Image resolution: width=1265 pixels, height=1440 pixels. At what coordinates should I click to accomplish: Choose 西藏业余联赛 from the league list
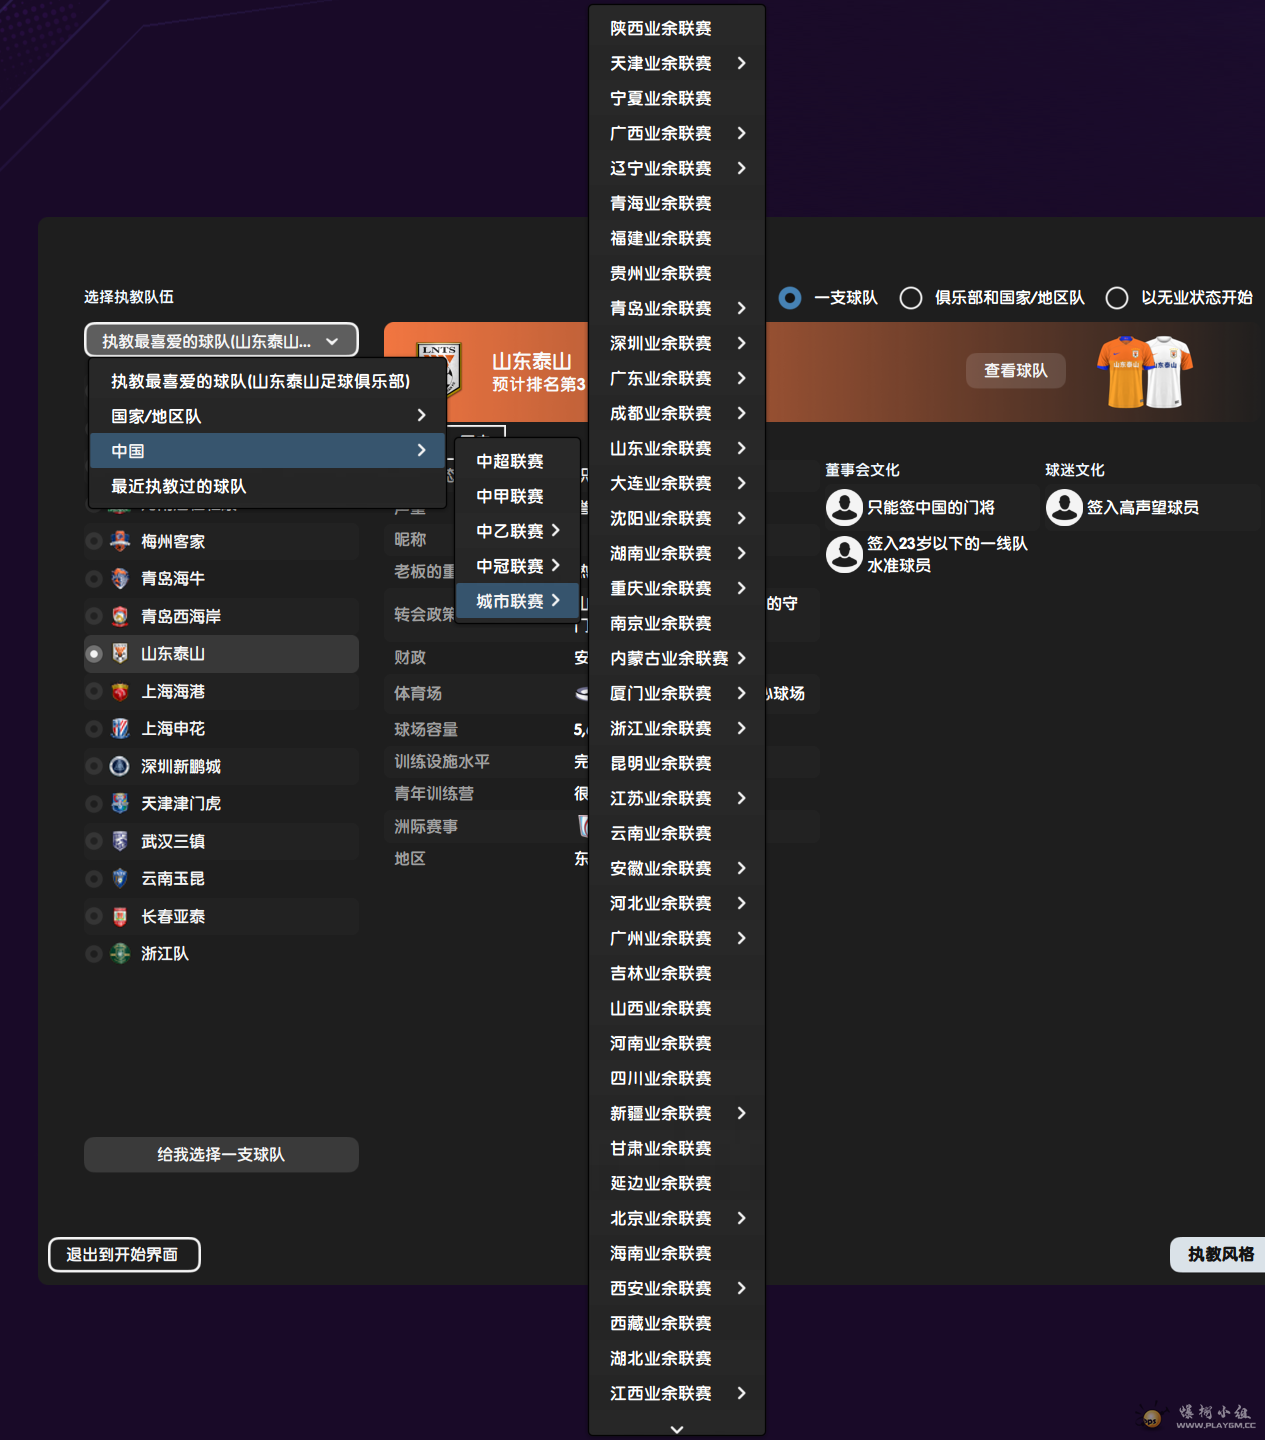(x=677, y=1323)
